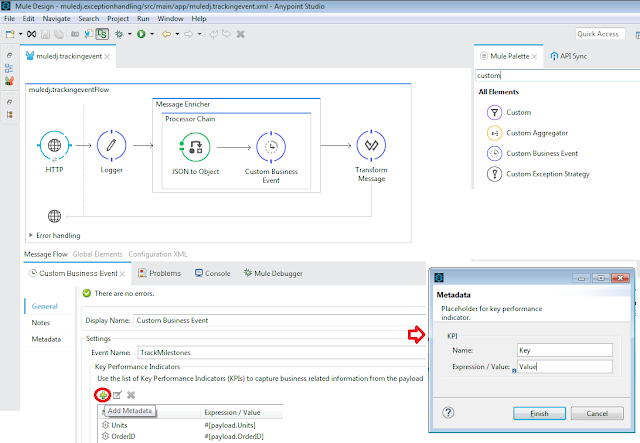The height and width of the screenshot is (443, 640).
Task: Click the New file toolbar icon
Action: 10,34
